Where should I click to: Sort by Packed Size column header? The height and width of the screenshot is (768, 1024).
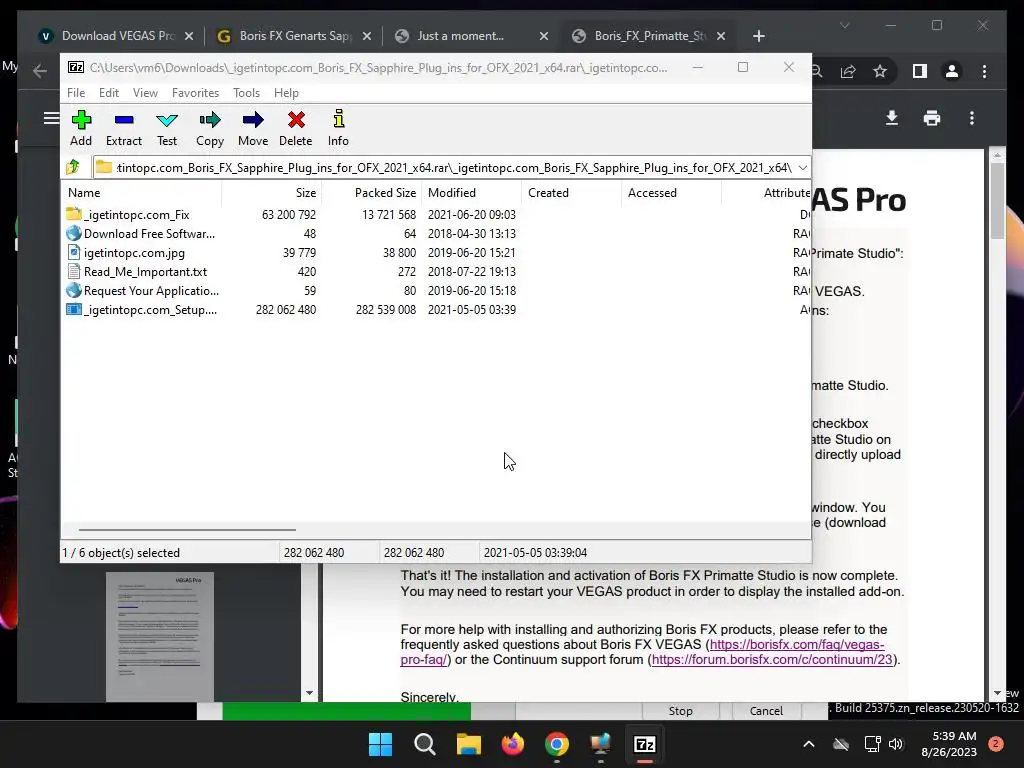(x=372, y=193)
